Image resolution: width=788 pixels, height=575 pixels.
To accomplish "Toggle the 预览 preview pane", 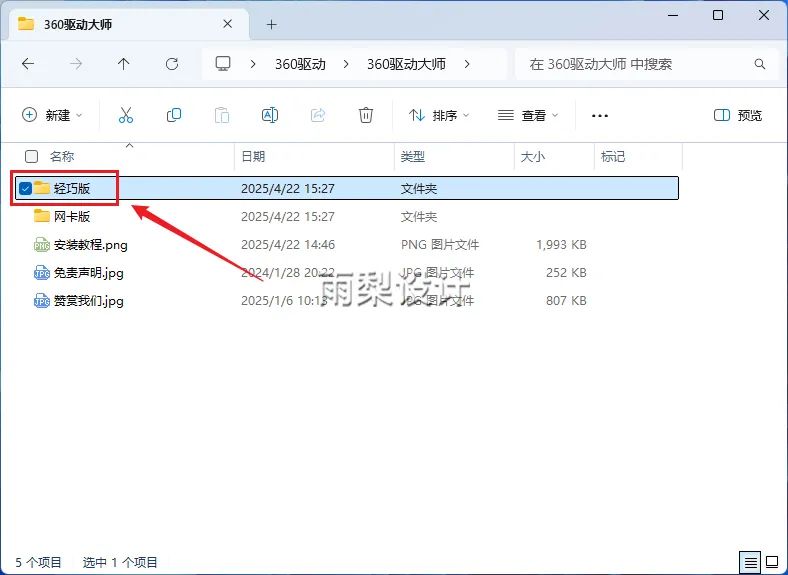I will [x=738, y=116].
